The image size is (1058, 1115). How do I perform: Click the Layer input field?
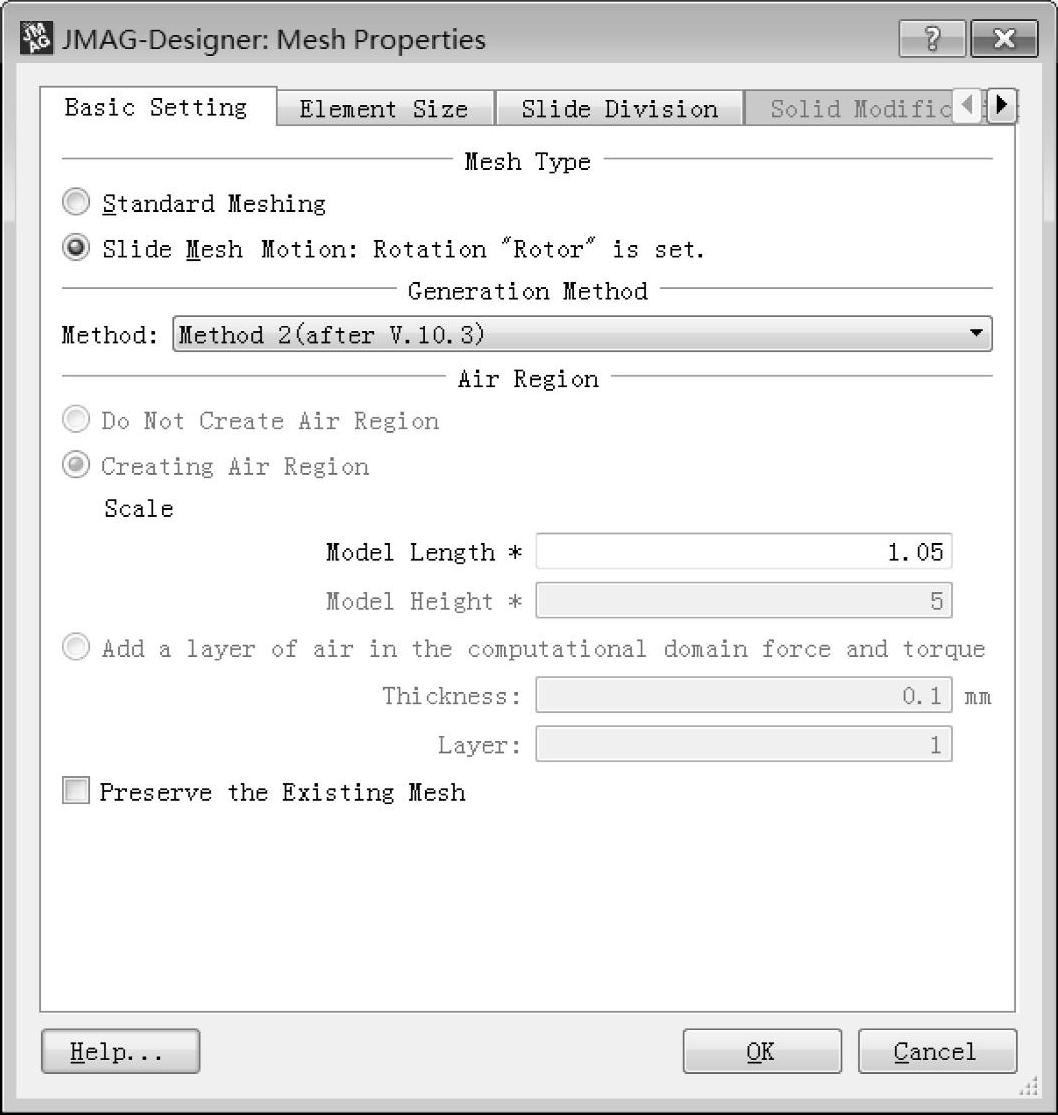[x=744, y=745]
